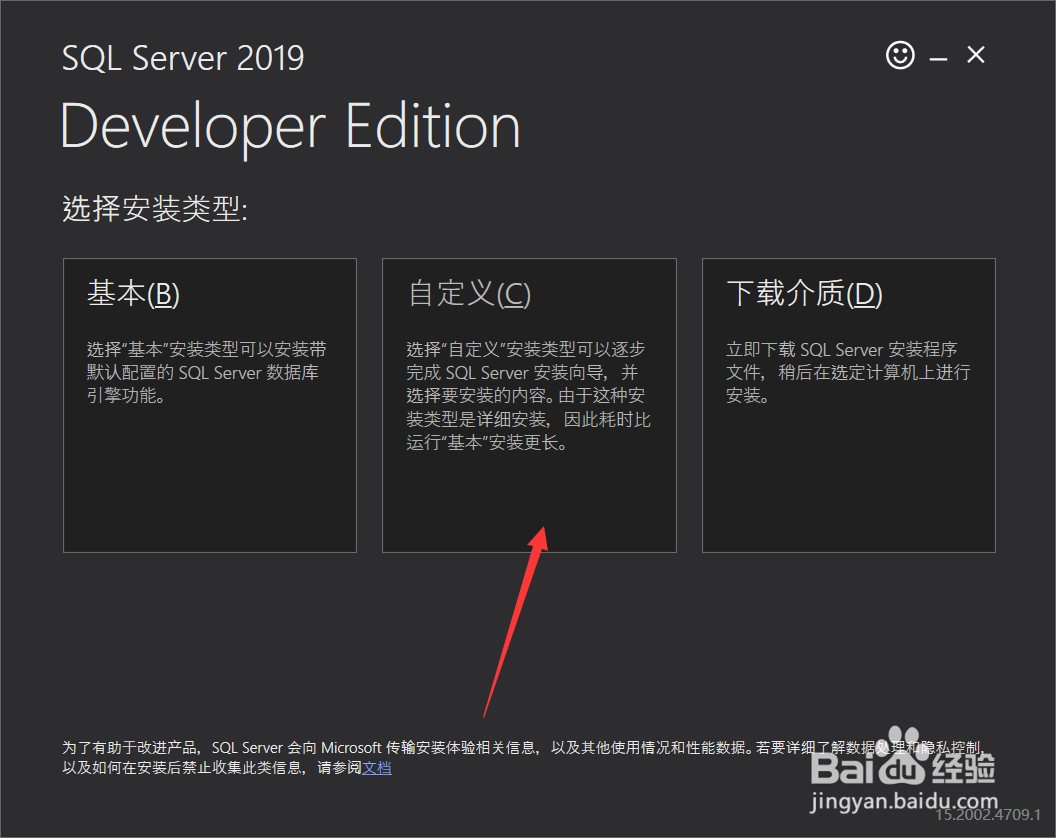Image resolution: width=1056 pixels, height=838 pixels.
Task: Click the 'SQL Server 2019' title text
Action: click(183, 58)
